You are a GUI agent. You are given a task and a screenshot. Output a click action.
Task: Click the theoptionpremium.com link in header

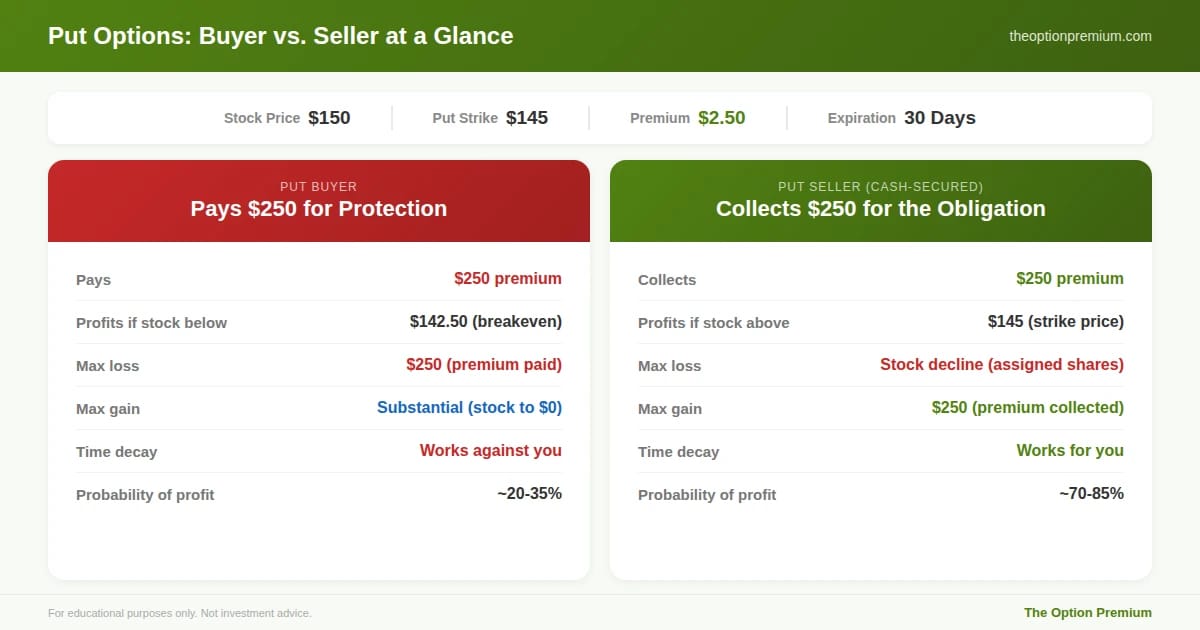[1080, 36]
